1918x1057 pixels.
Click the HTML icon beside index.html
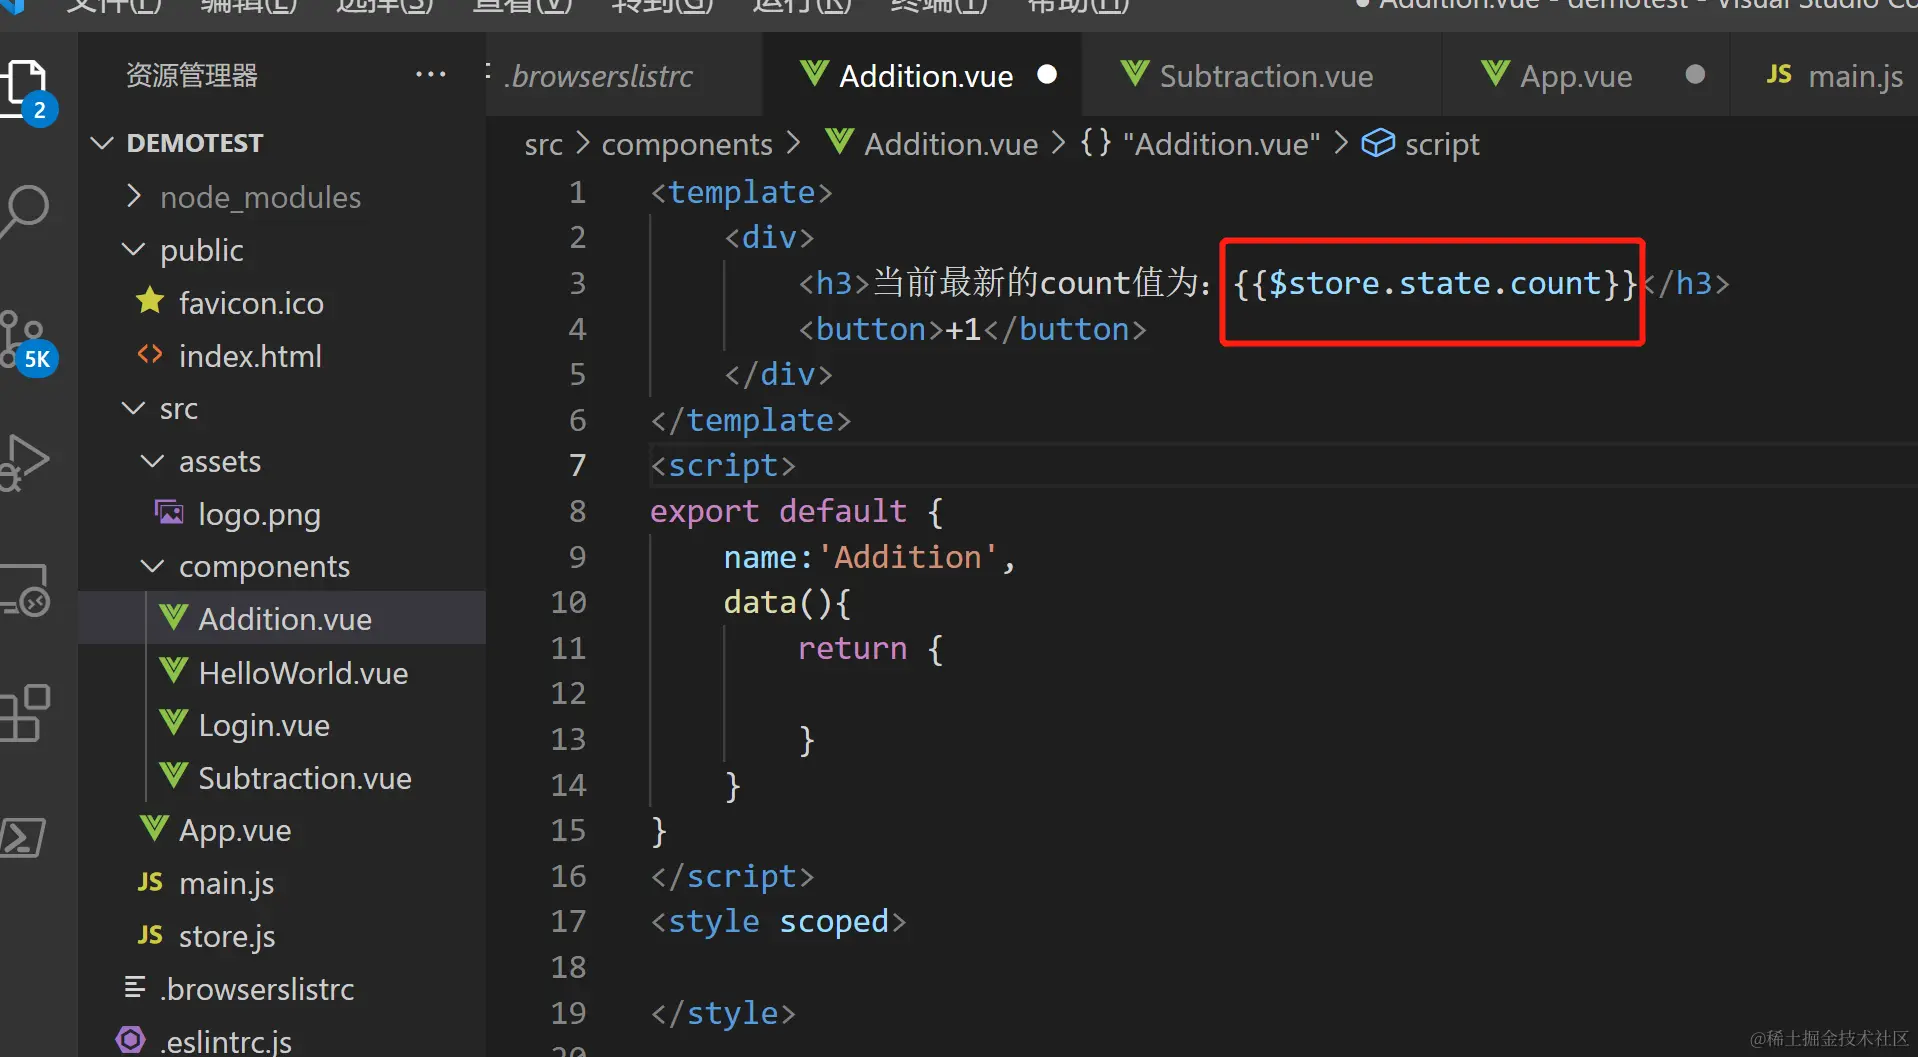tap(150, 354)
